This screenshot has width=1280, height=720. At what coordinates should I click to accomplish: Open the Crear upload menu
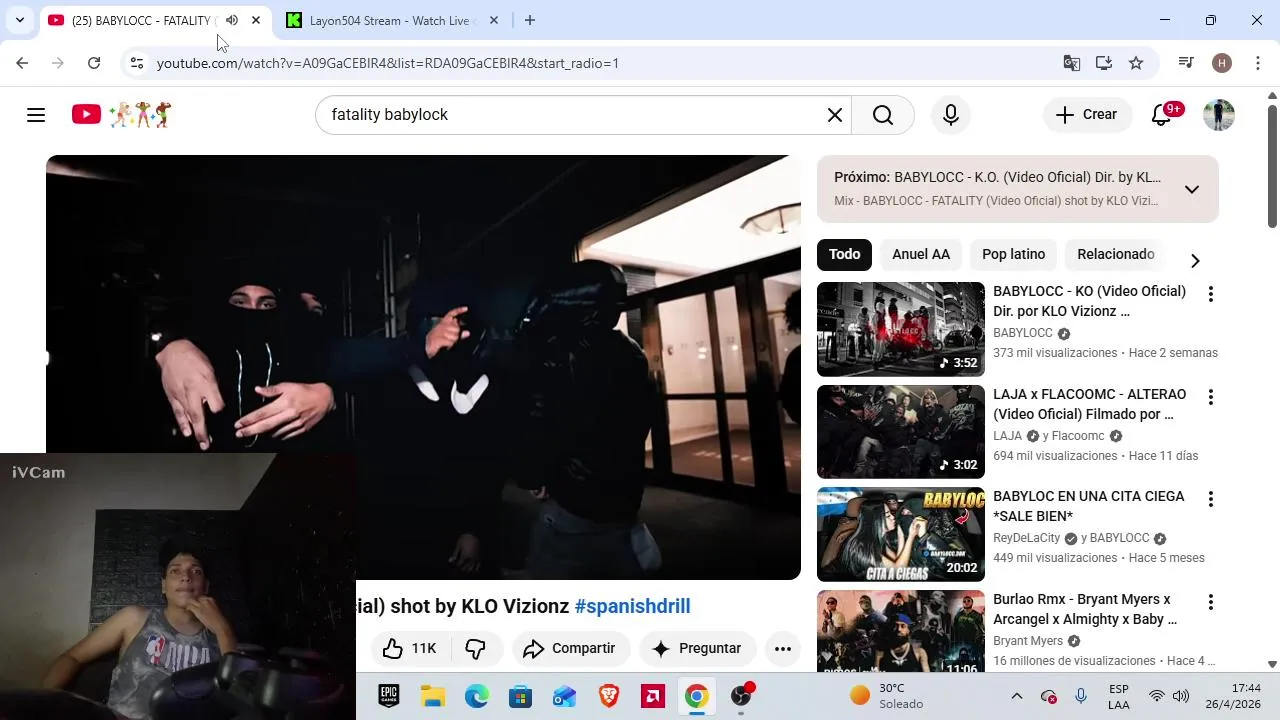pyautogui.click(x=1087, y=115)
